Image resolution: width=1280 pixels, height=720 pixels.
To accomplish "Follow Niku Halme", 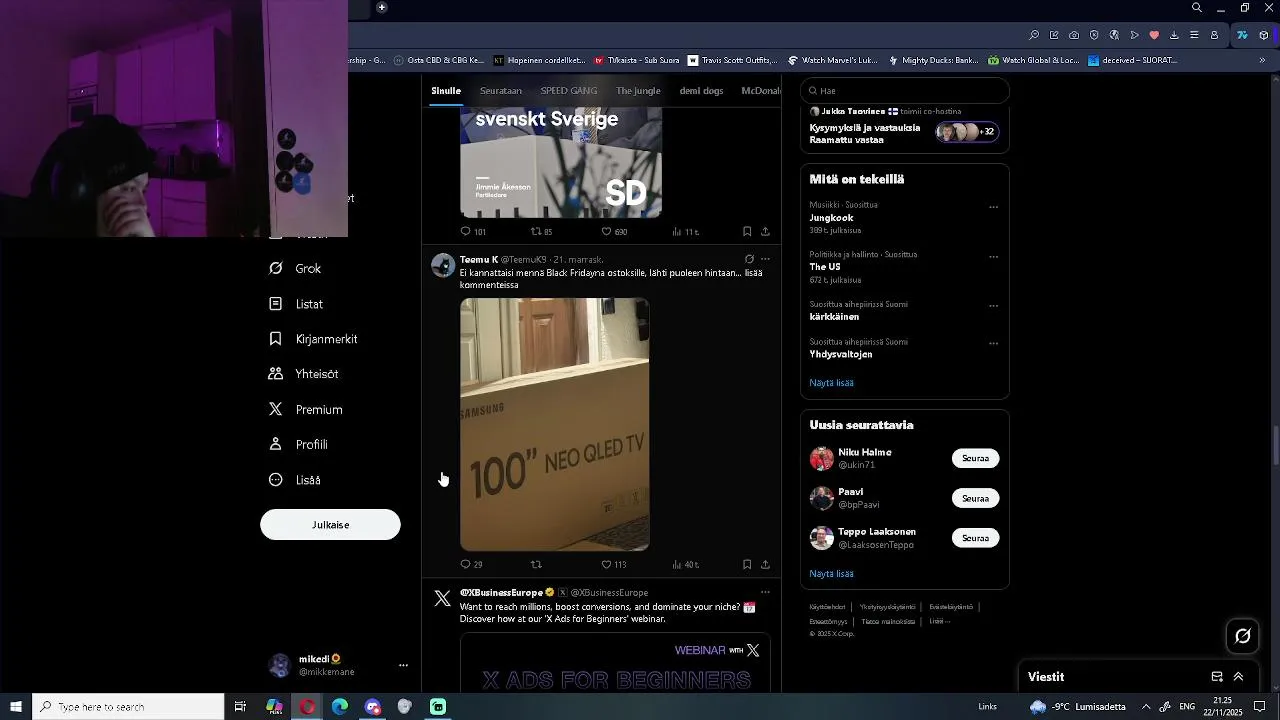I will click(975, 458).
